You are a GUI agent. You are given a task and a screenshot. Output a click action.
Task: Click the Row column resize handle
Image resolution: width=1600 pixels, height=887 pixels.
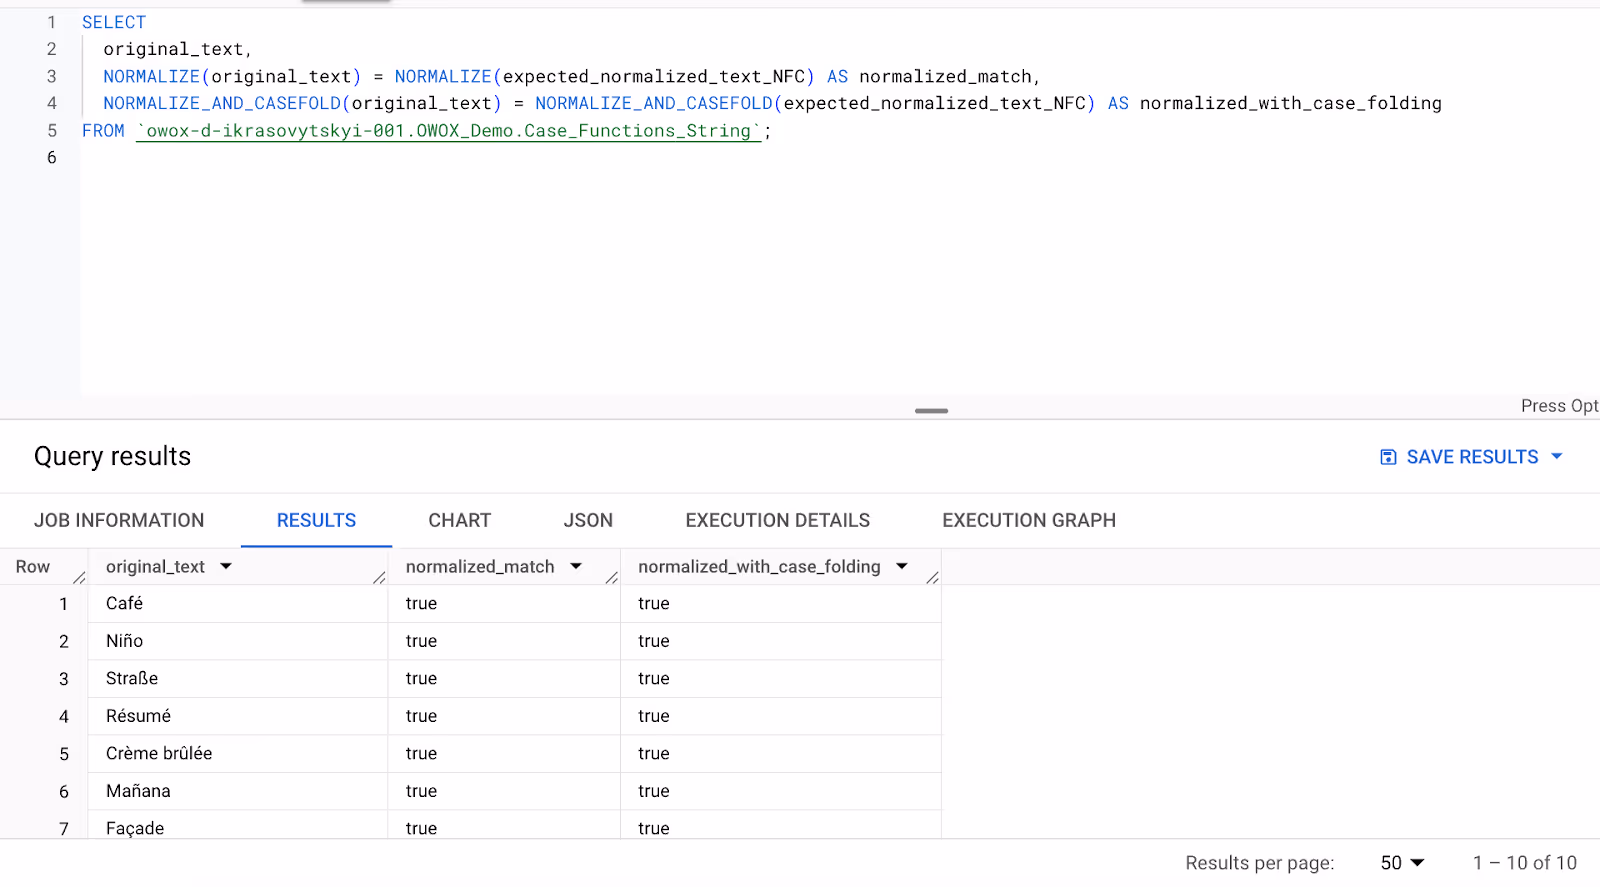pos(80,578)
